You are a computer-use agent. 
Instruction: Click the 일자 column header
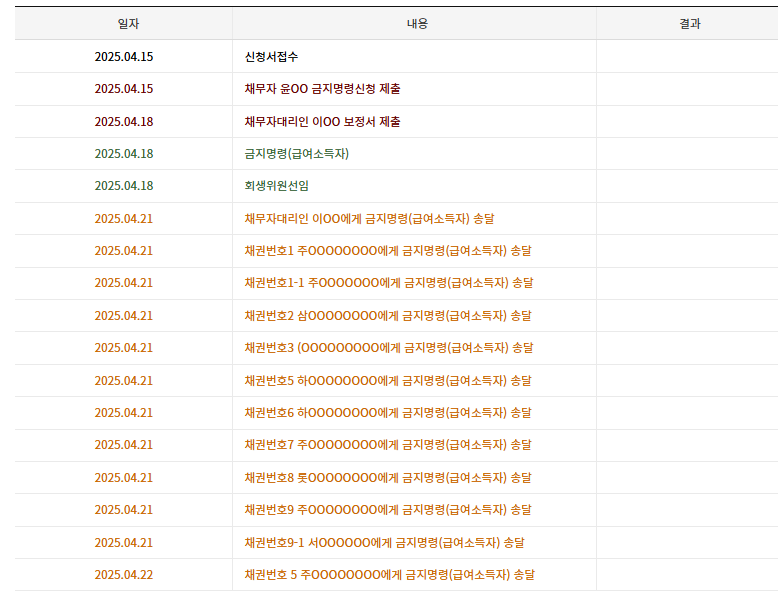point(128,24)
